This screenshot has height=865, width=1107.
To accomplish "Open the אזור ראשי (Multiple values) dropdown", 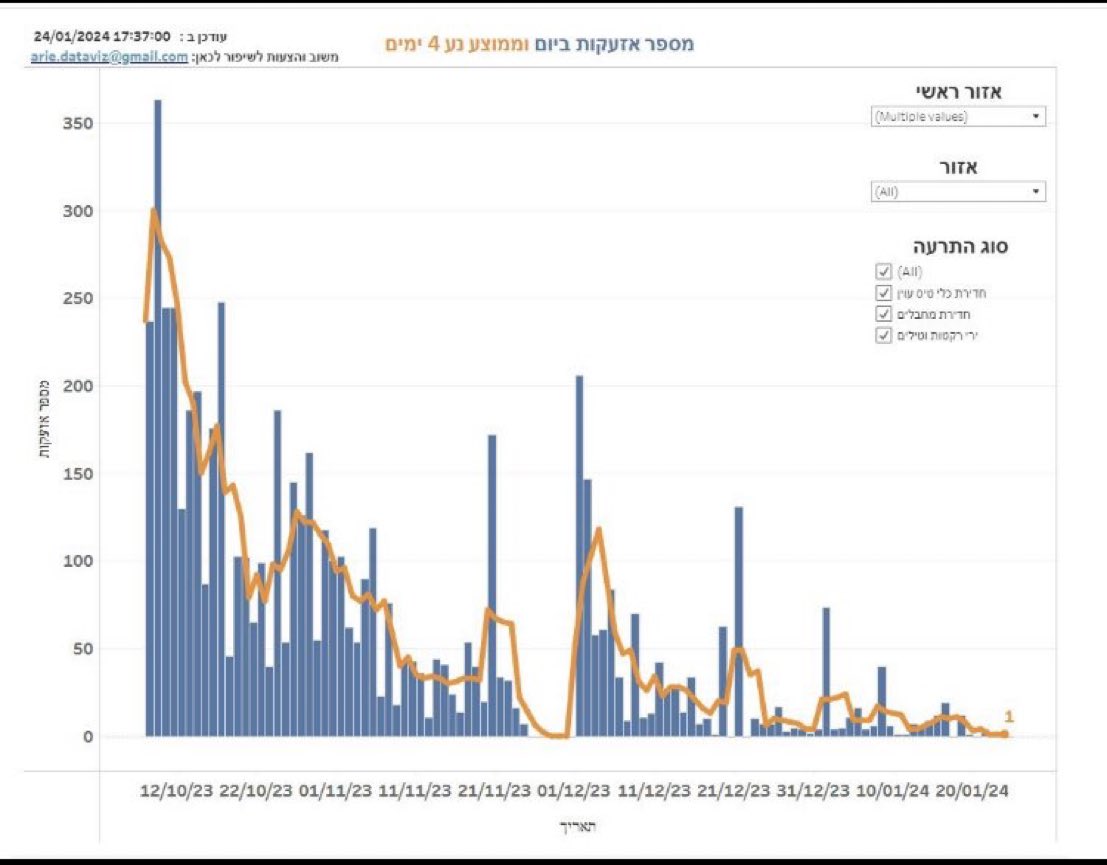I will (x=958, y=117).
